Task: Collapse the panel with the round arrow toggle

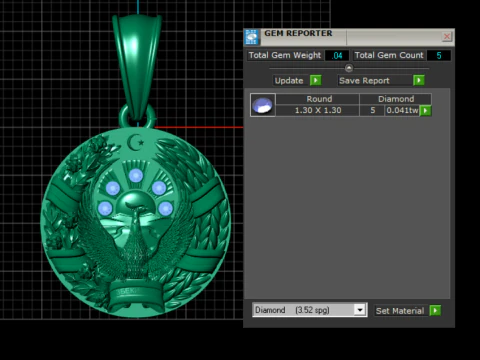Action: [349, 68]
